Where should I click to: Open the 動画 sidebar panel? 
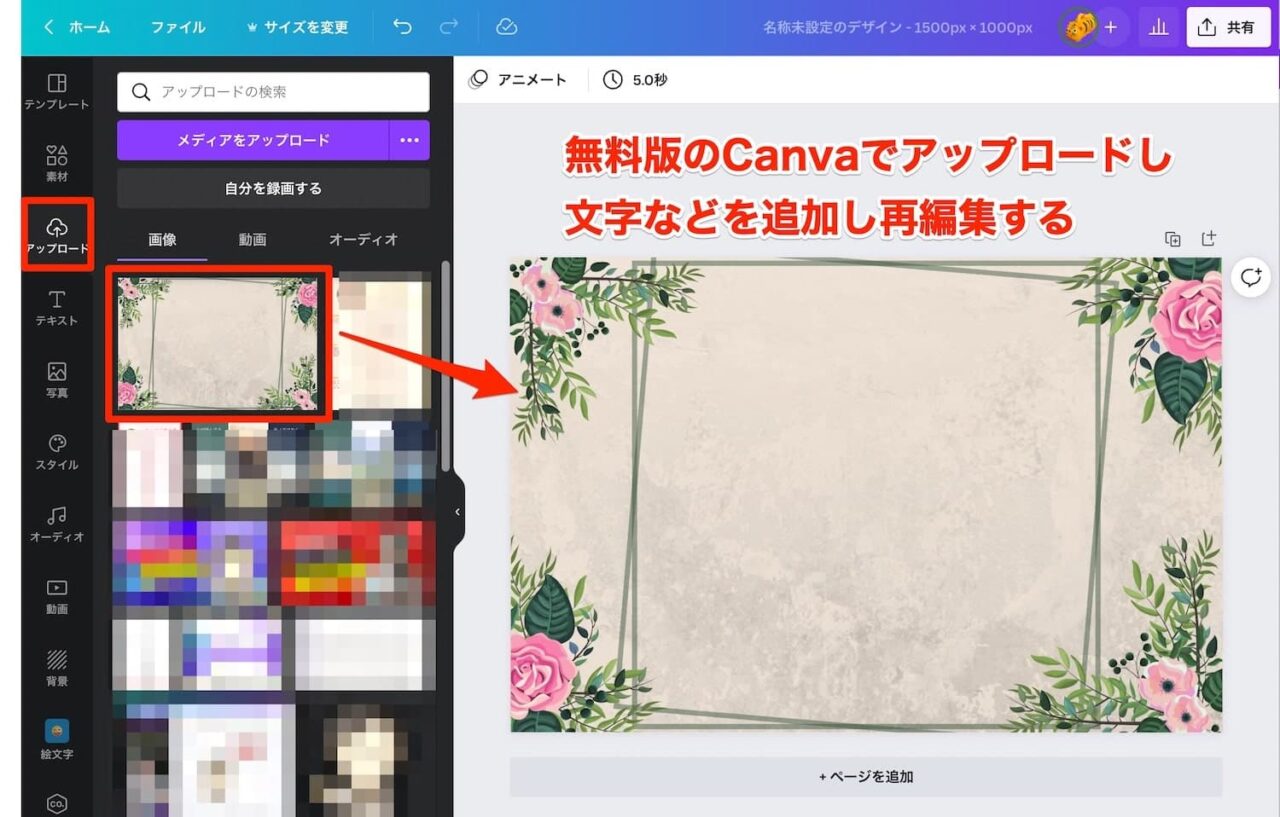[57, 595]
